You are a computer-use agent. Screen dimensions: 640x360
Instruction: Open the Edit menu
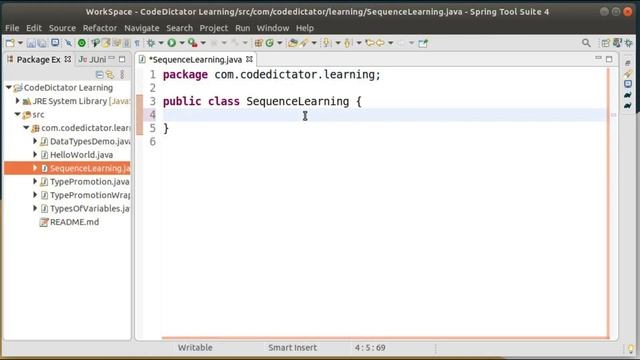[x=34, y=28]
